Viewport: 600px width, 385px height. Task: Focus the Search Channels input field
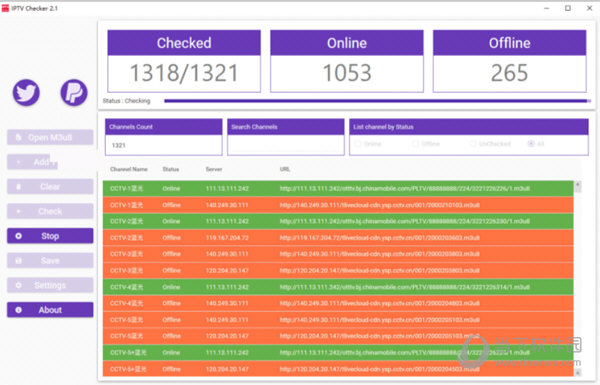pos(286,145)
